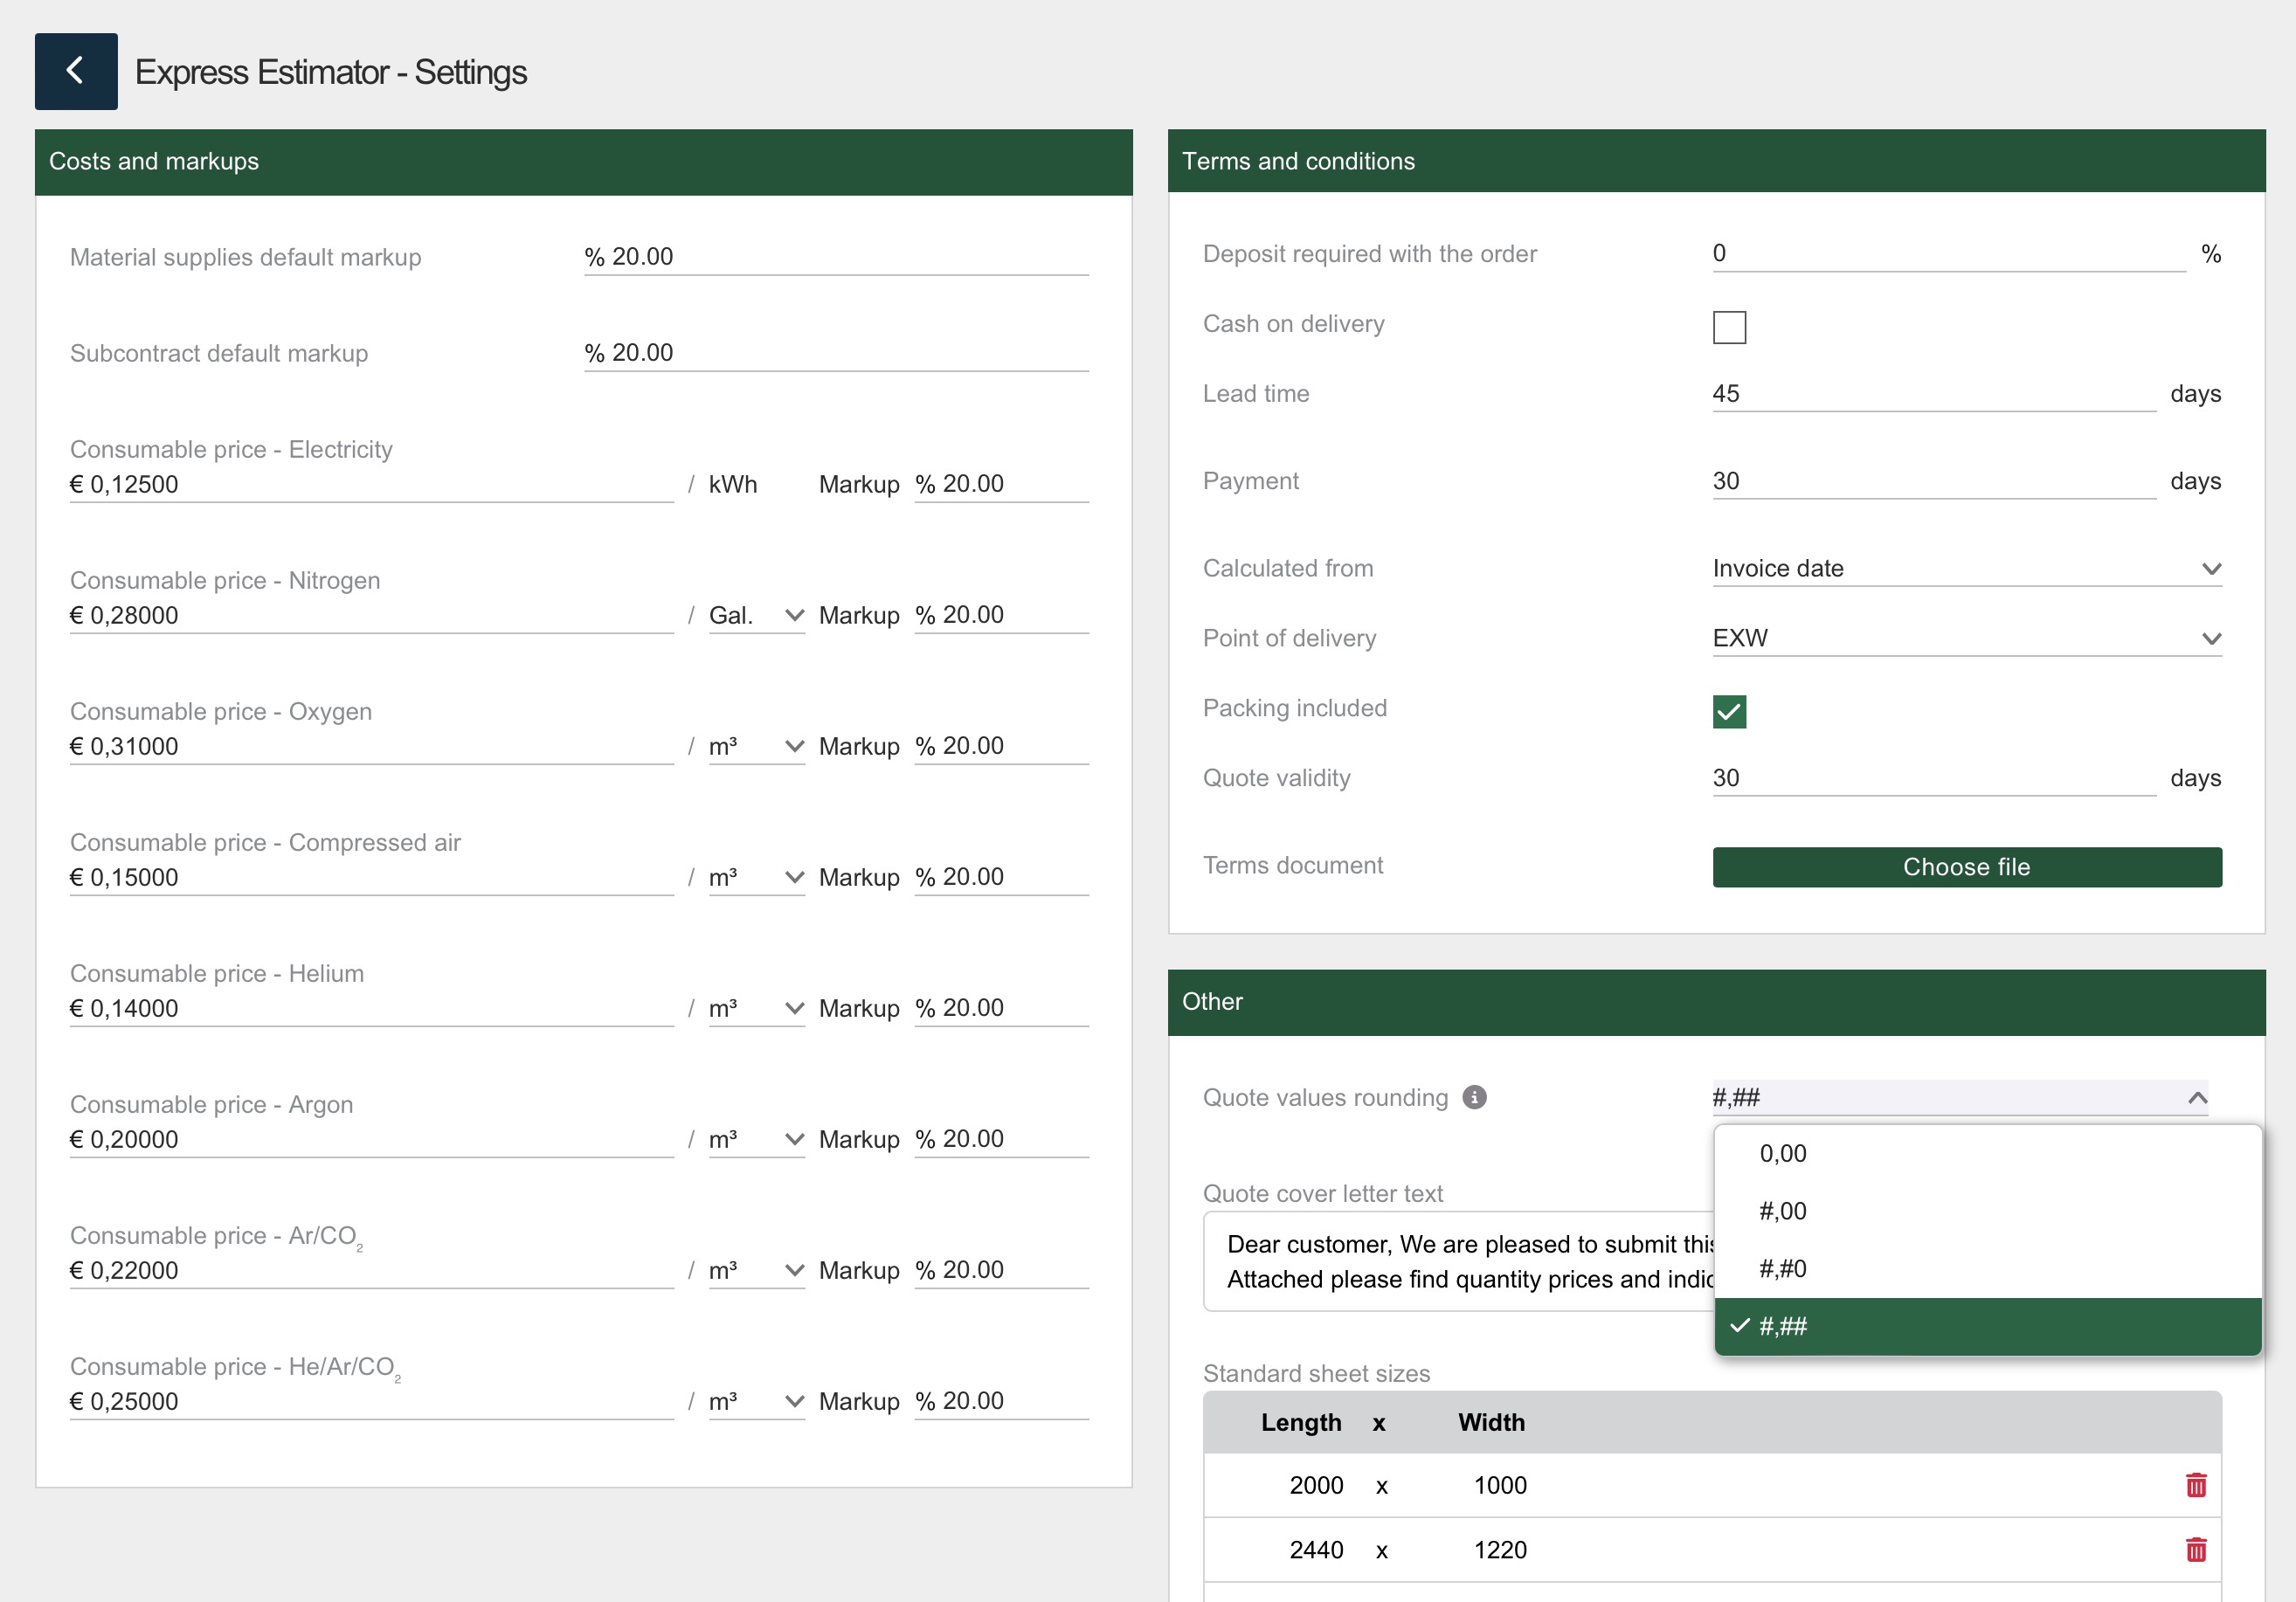This screenshot has height=1602, width=2296.
Task: Collapse the Quote values rounding dropdown arrow
Action: (2196, 1098)
